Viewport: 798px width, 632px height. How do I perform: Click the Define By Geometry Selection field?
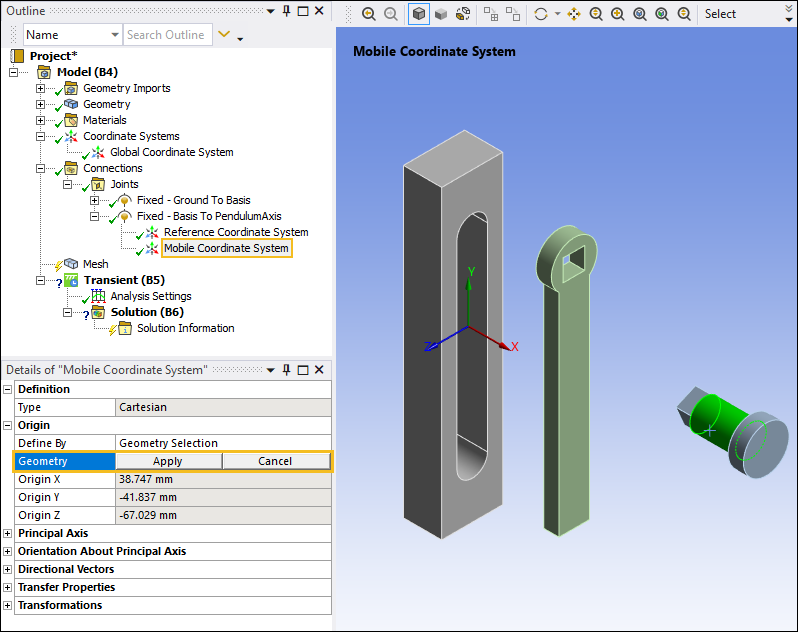click(222, 443)
